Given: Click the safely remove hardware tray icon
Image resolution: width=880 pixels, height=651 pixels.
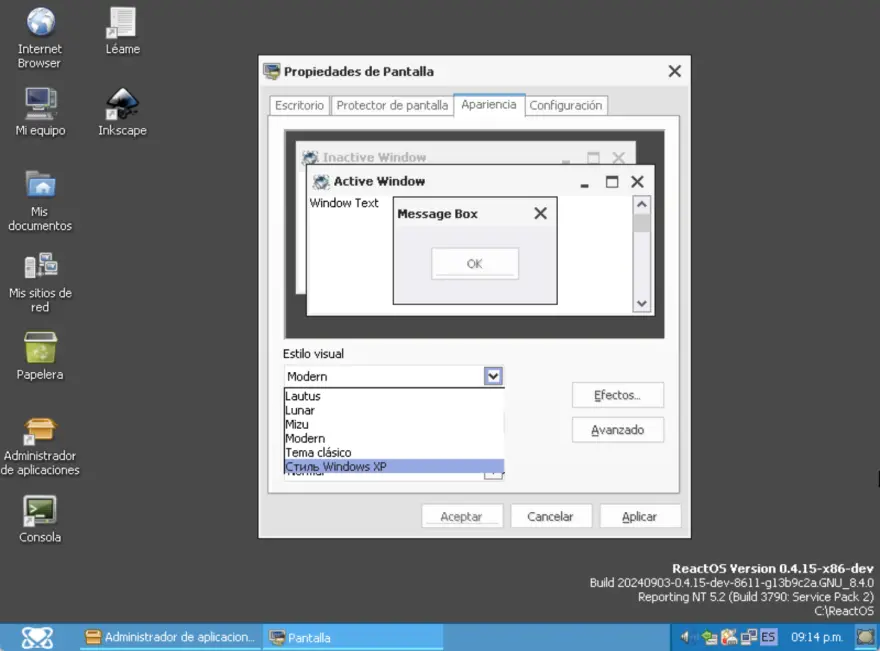Looking at the screenshot, I should tap(709, 637).
